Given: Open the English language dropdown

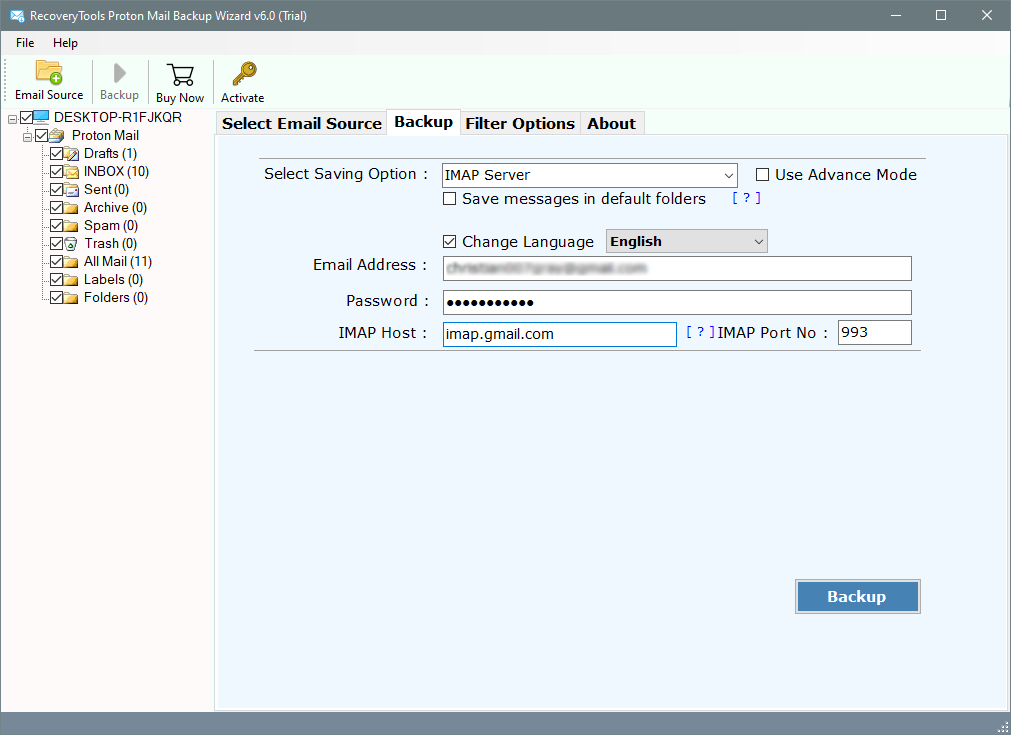Looking at the screenshot, I should 687,241.
